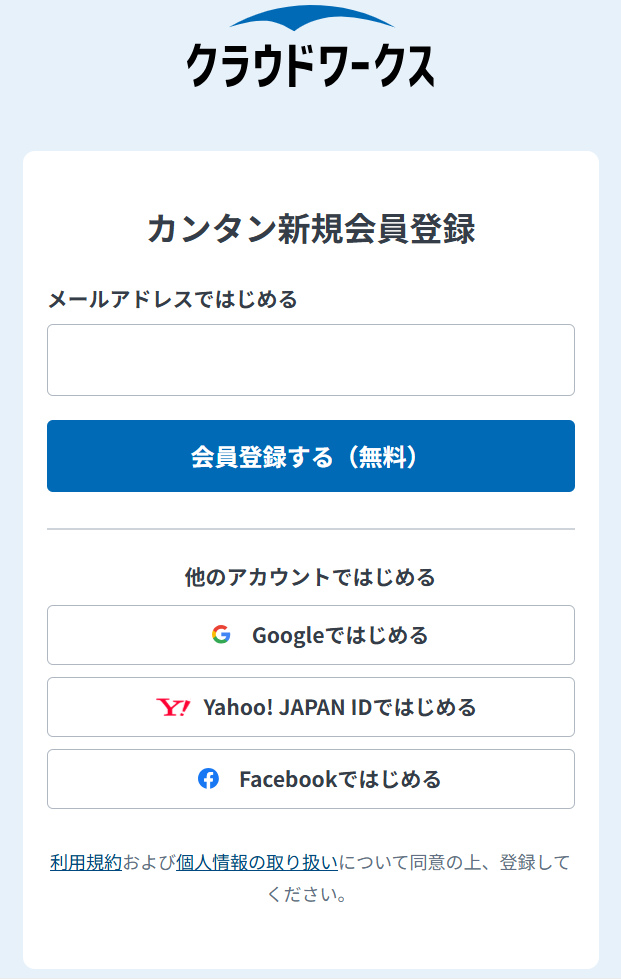The image size is (621, 979).
Task: Click the カンタン新規会員登録 heading
Action: 310,229
